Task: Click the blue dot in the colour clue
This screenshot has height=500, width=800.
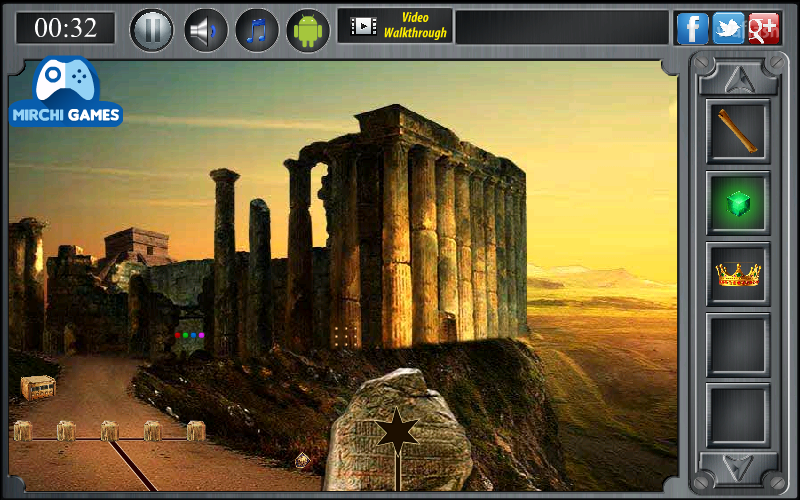Action: click(193, 335)
